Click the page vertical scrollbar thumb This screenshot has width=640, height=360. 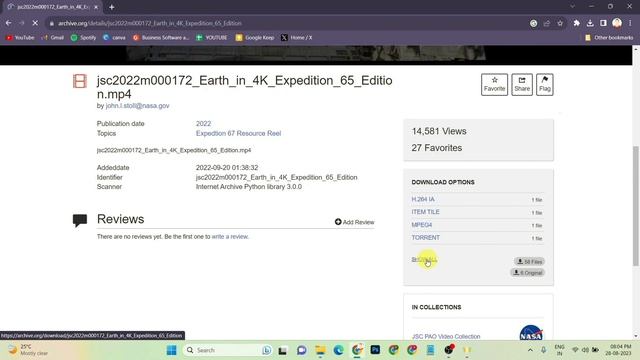click(636, 206)
